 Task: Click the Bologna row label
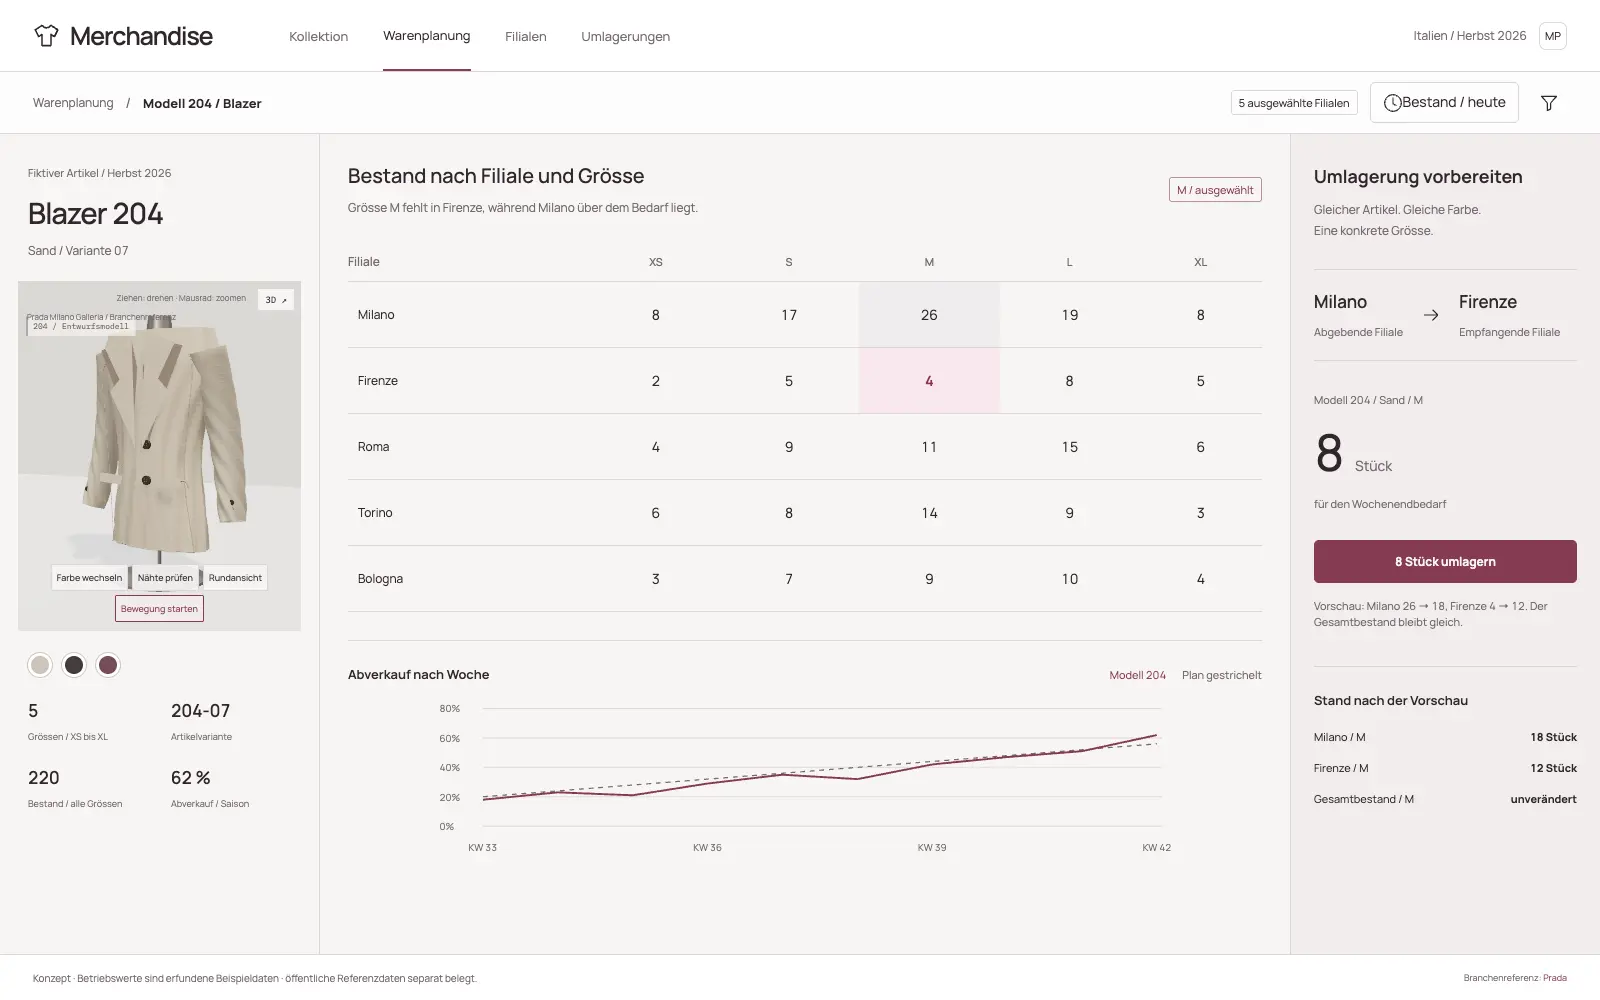pos(380,579)
